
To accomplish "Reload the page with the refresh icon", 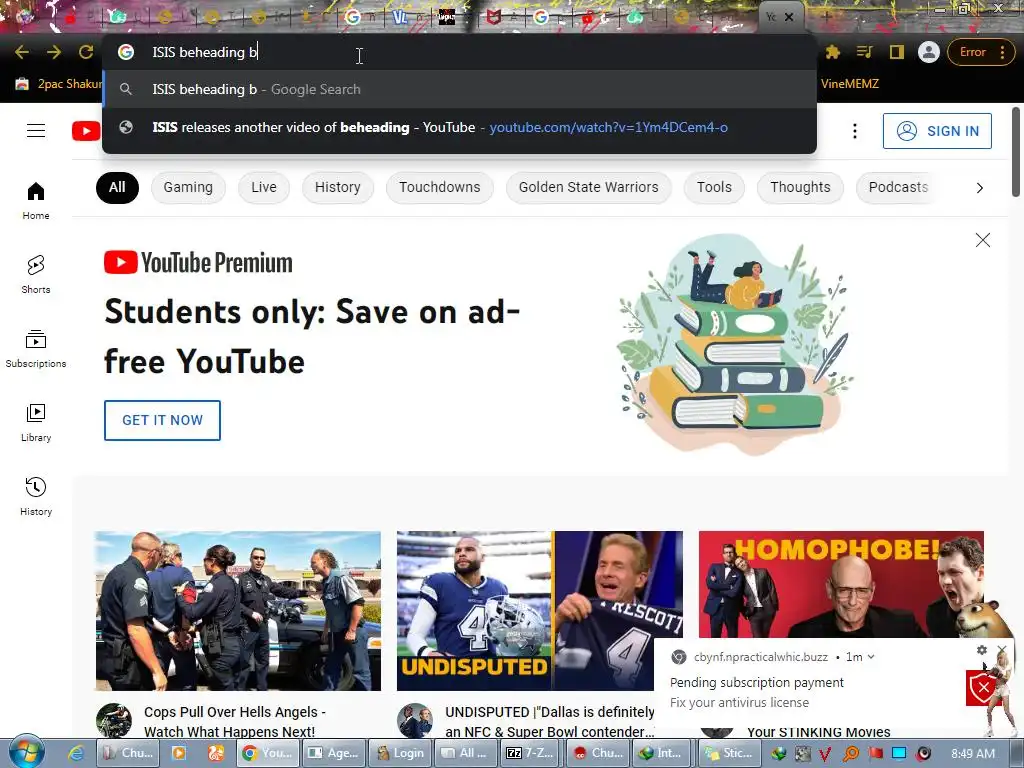I will click(86, 52).
